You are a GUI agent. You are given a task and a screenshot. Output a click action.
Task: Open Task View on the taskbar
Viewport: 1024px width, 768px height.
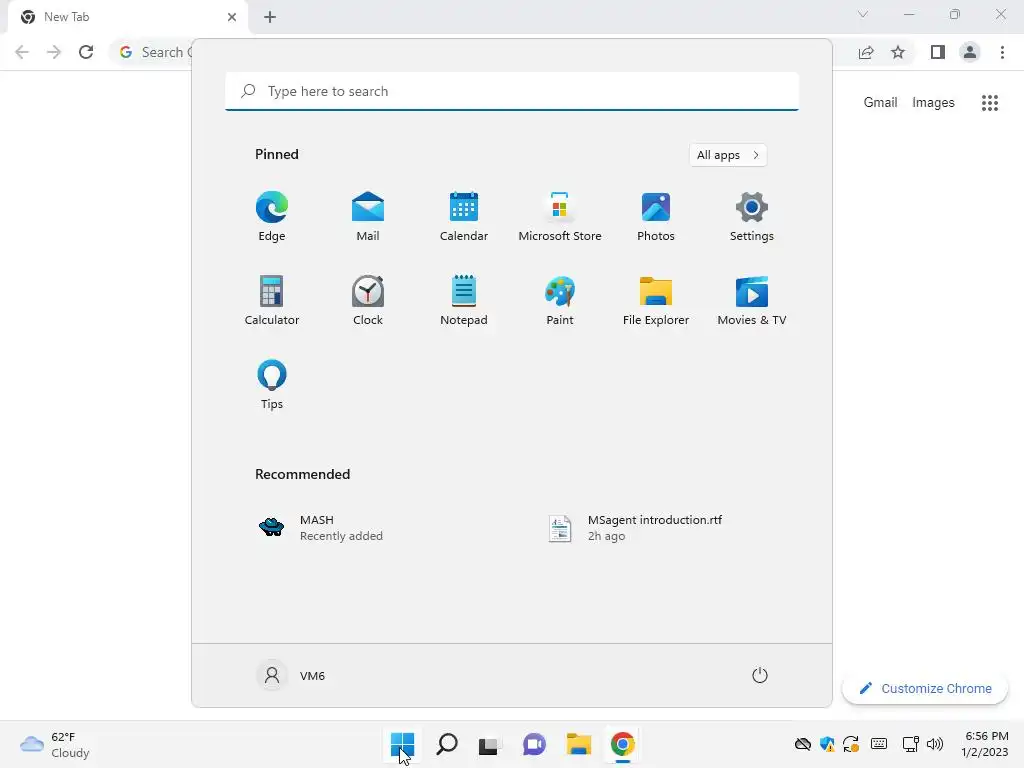[490, 744]
